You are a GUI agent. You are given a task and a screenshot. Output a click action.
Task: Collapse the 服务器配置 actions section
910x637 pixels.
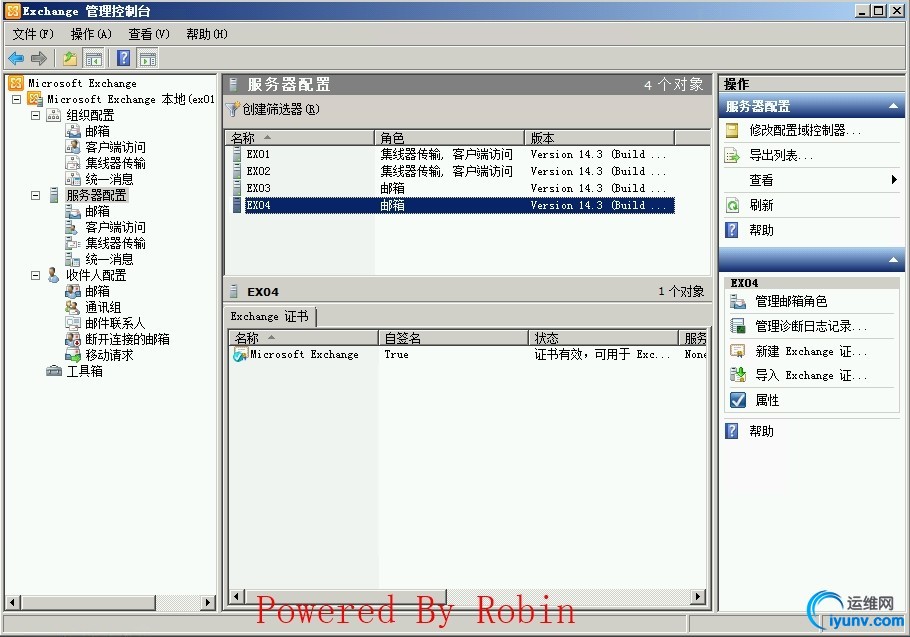point(893,106)
